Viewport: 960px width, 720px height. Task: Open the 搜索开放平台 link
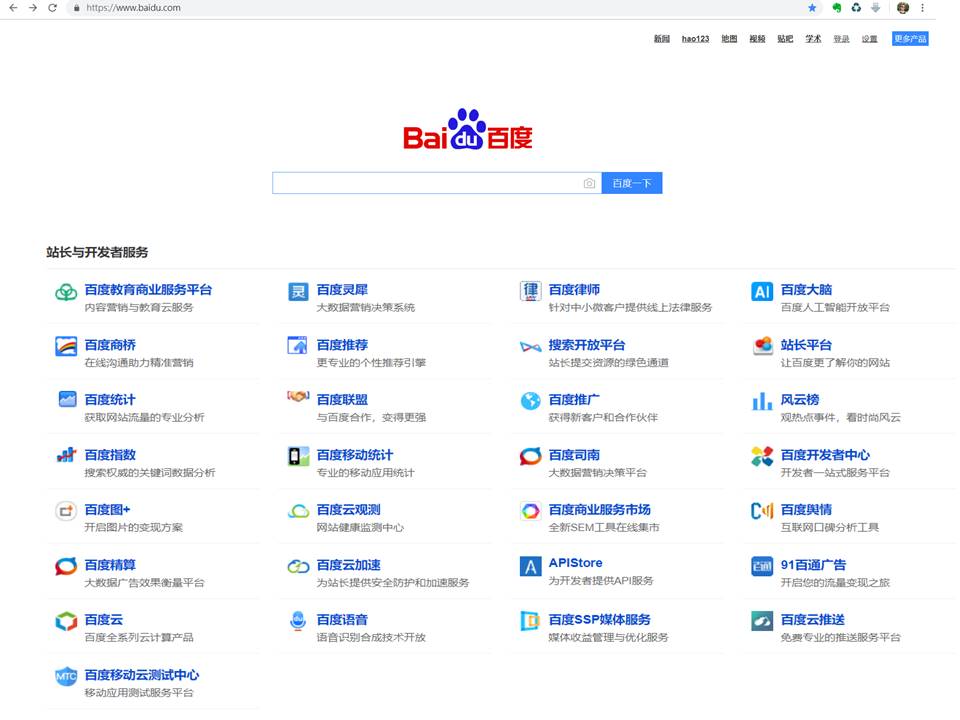[x=587, y=345]
